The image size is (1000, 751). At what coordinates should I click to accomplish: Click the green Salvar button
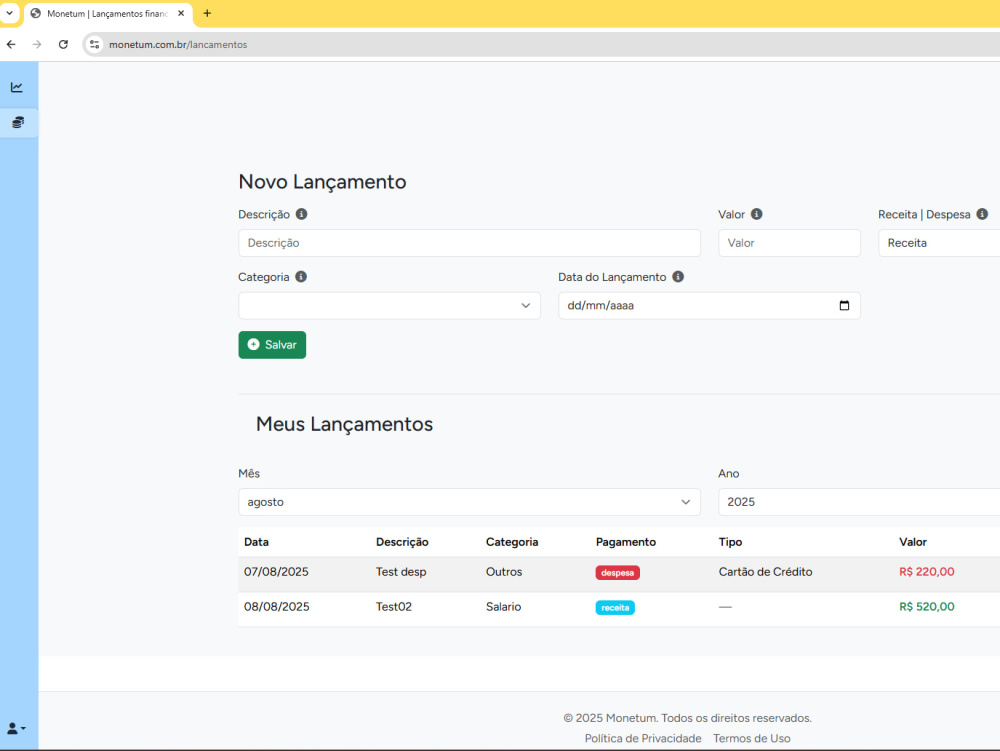(x=272, y=345)
